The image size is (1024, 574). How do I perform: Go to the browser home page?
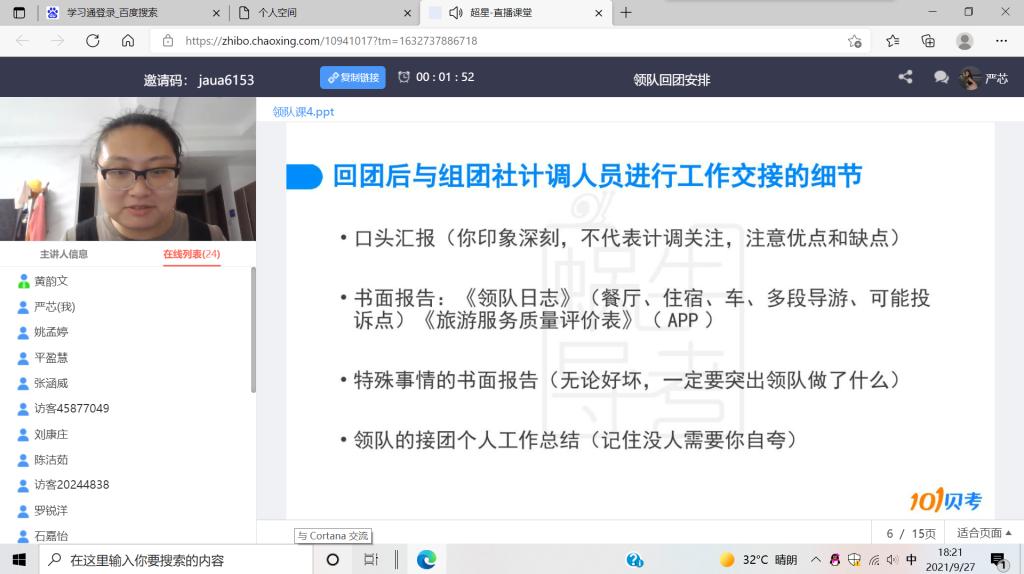tap(128, 41)
